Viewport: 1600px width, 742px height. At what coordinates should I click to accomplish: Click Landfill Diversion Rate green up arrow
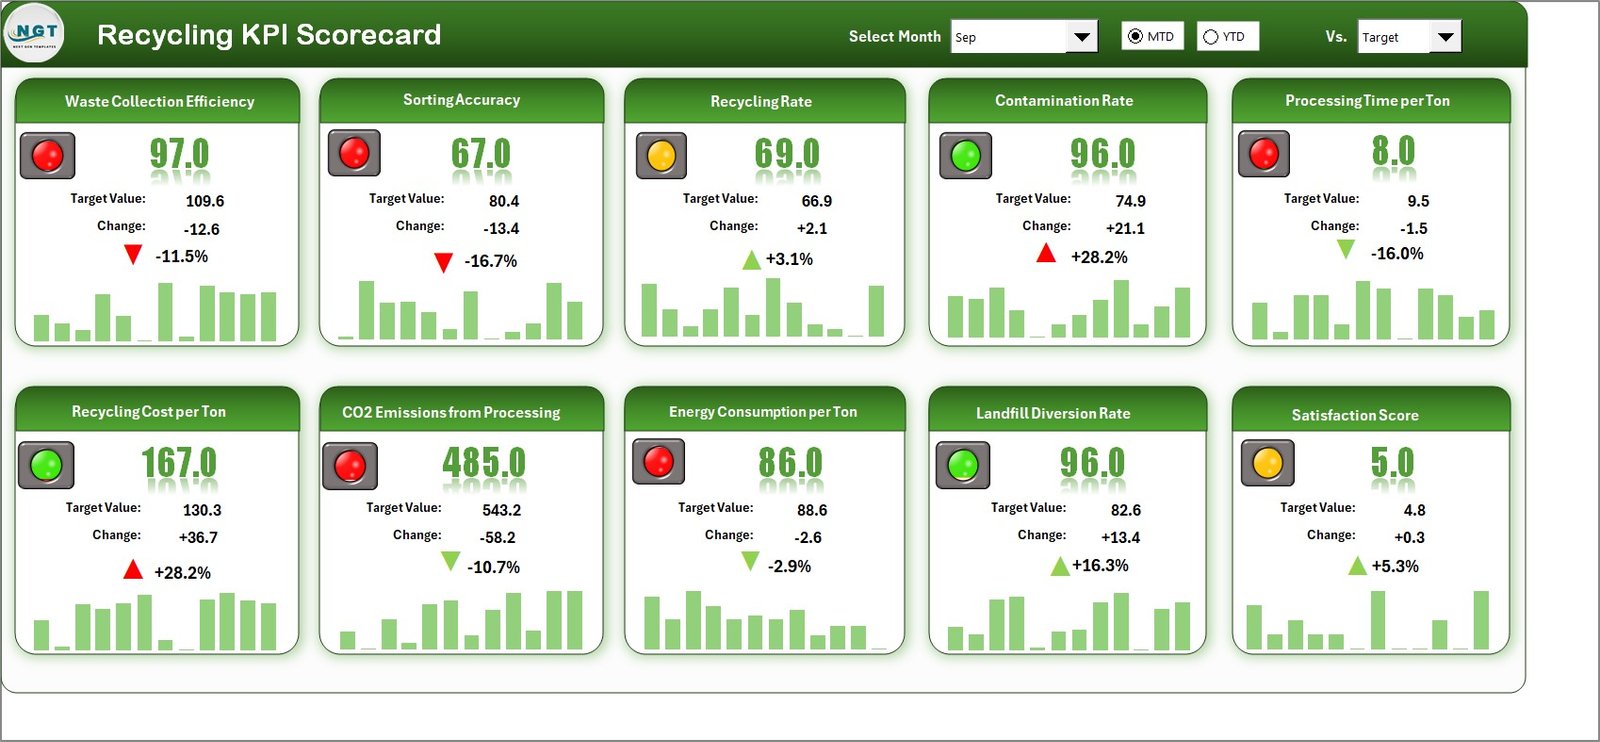coord(1059,567)
